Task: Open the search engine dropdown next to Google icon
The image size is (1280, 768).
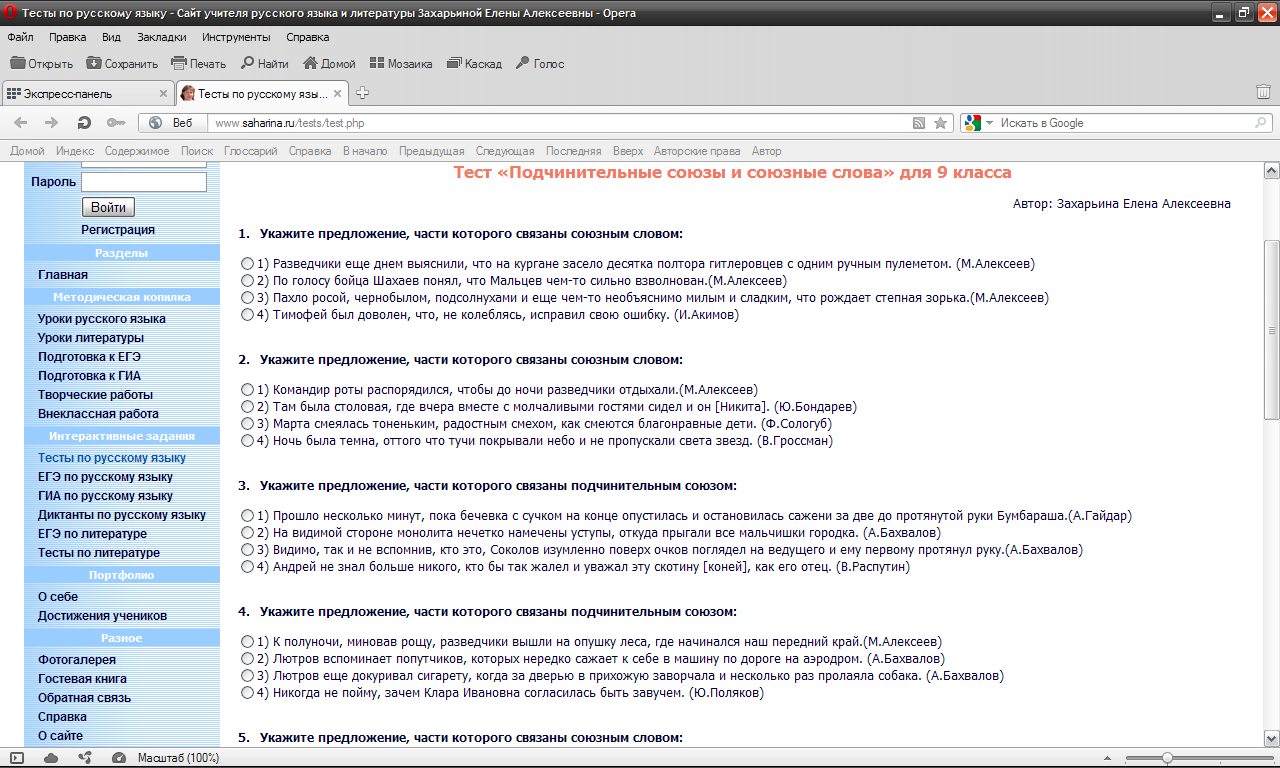Action: tap(989, 123)
